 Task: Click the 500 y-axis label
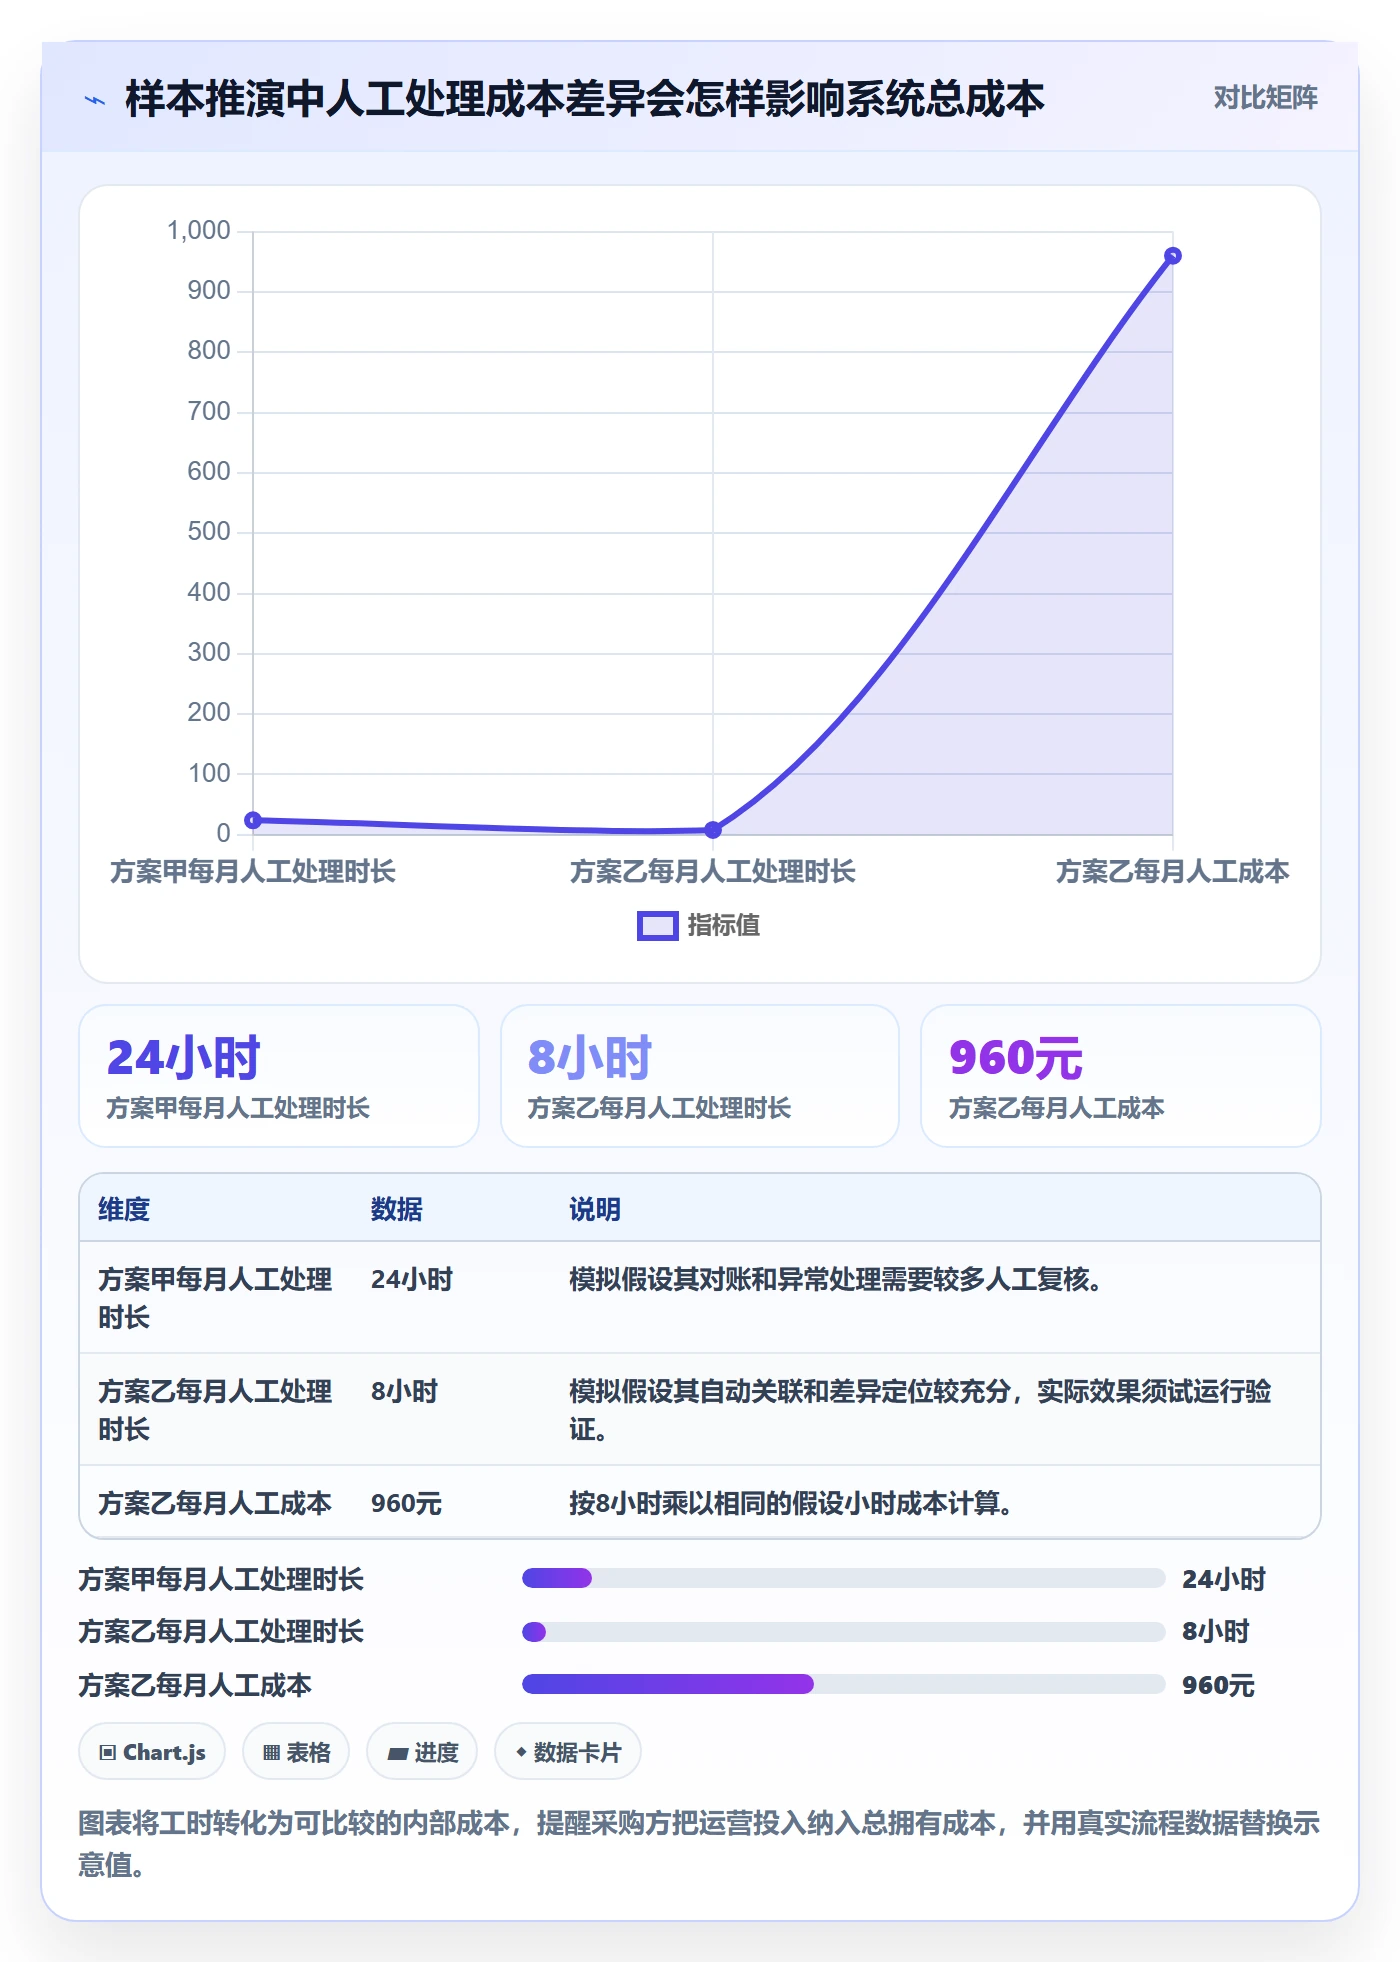coord(209,532)
